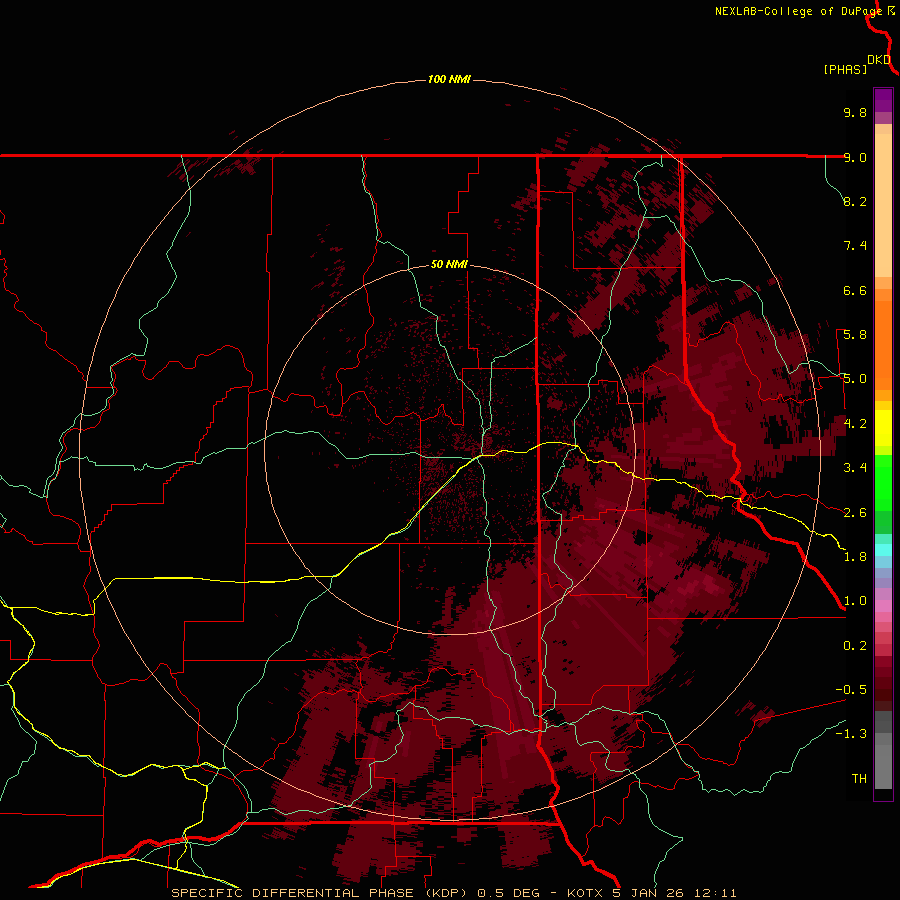Click the 9.0 value on color scale
Screen dimensions: 900x900
855,157
